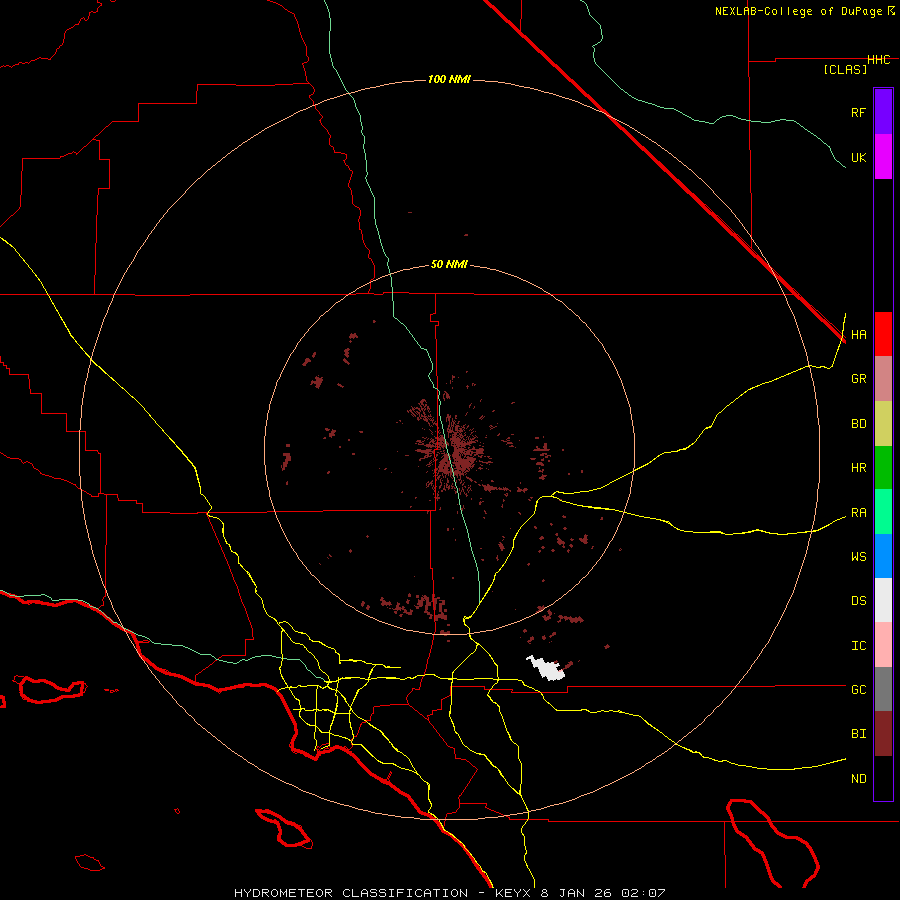900x900 pixels.
Task: Select the red HA hail color swatch
Action: [x=883, y=334]
